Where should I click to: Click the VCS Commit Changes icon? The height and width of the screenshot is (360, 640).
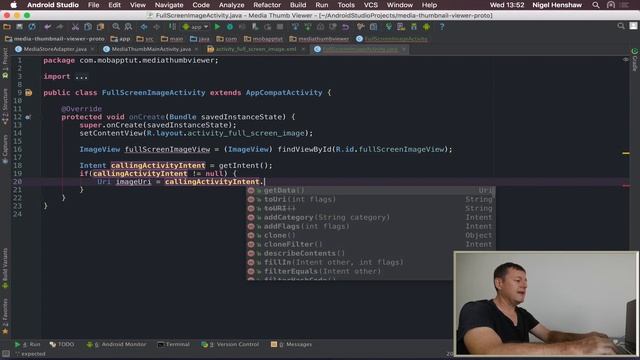(308, 27)
